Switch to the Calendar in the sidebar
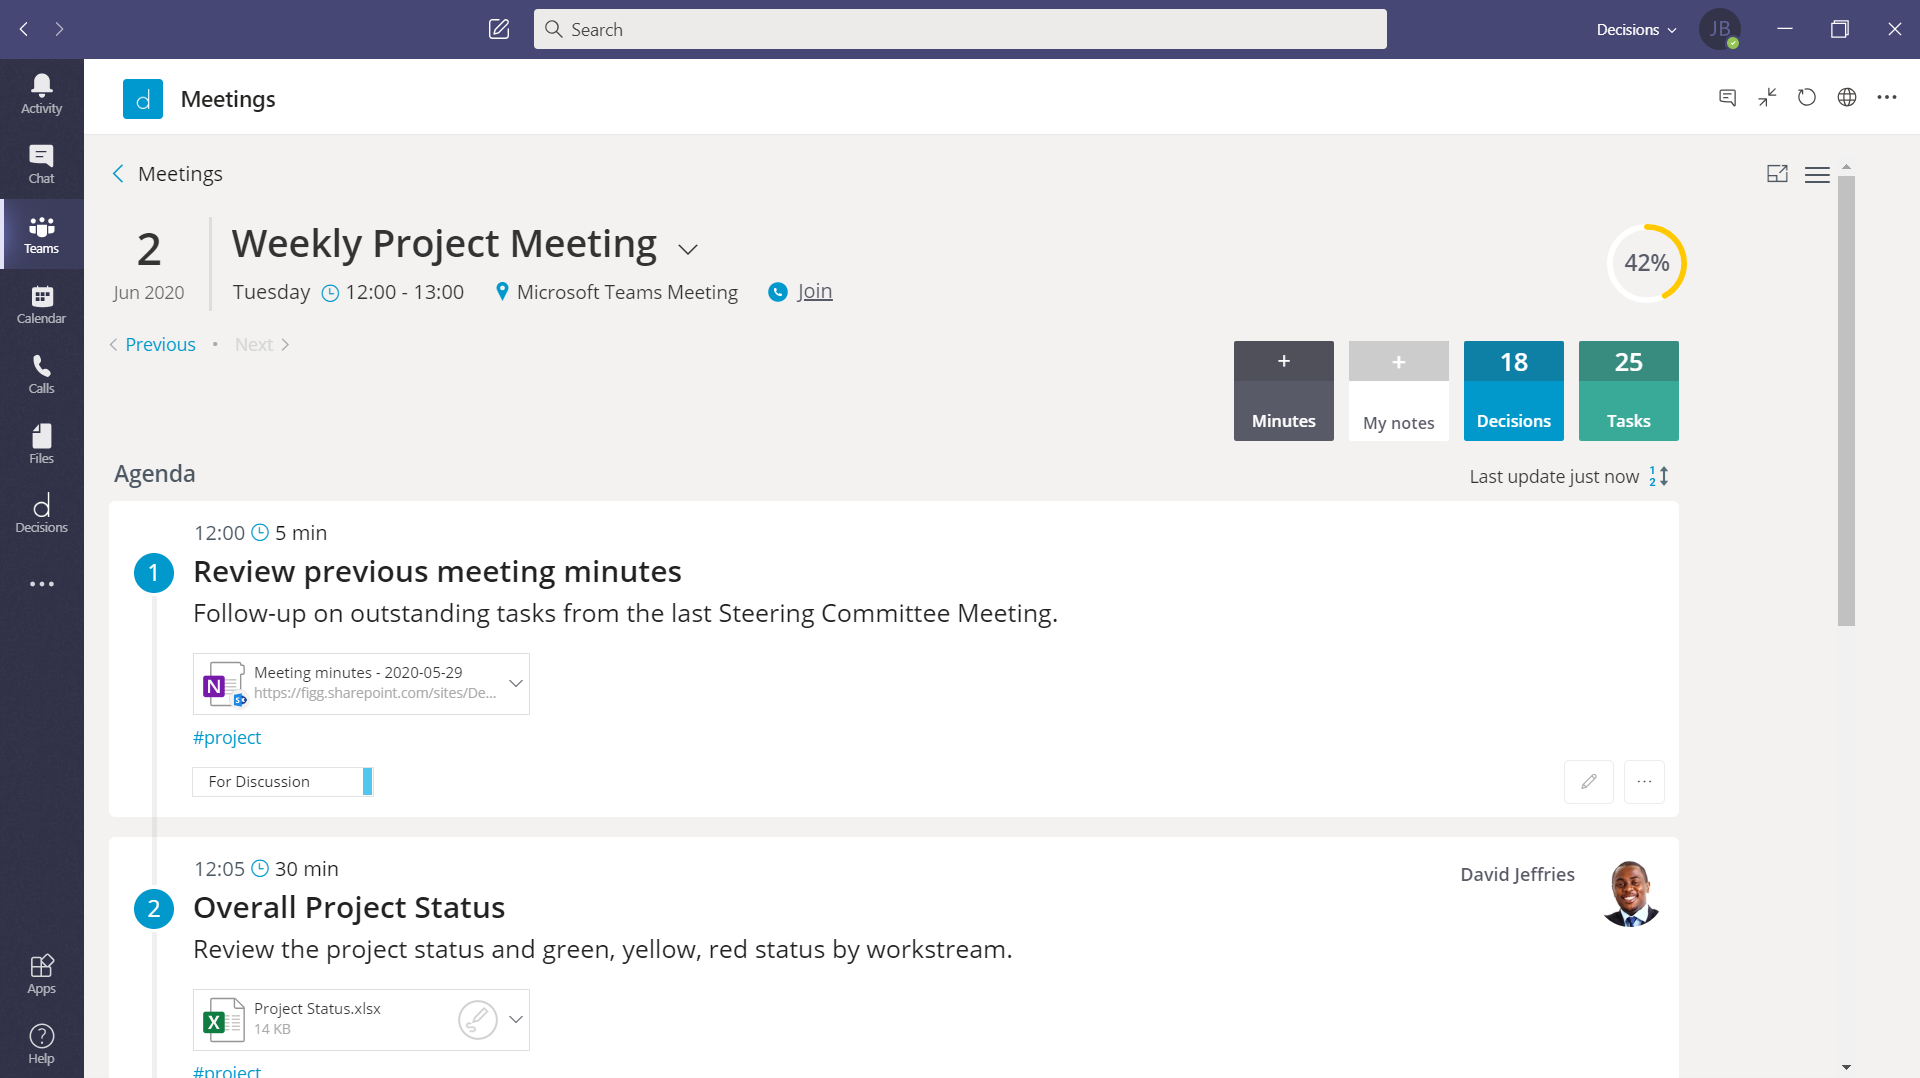The image size is (1920, 1078). pos(41,304)
